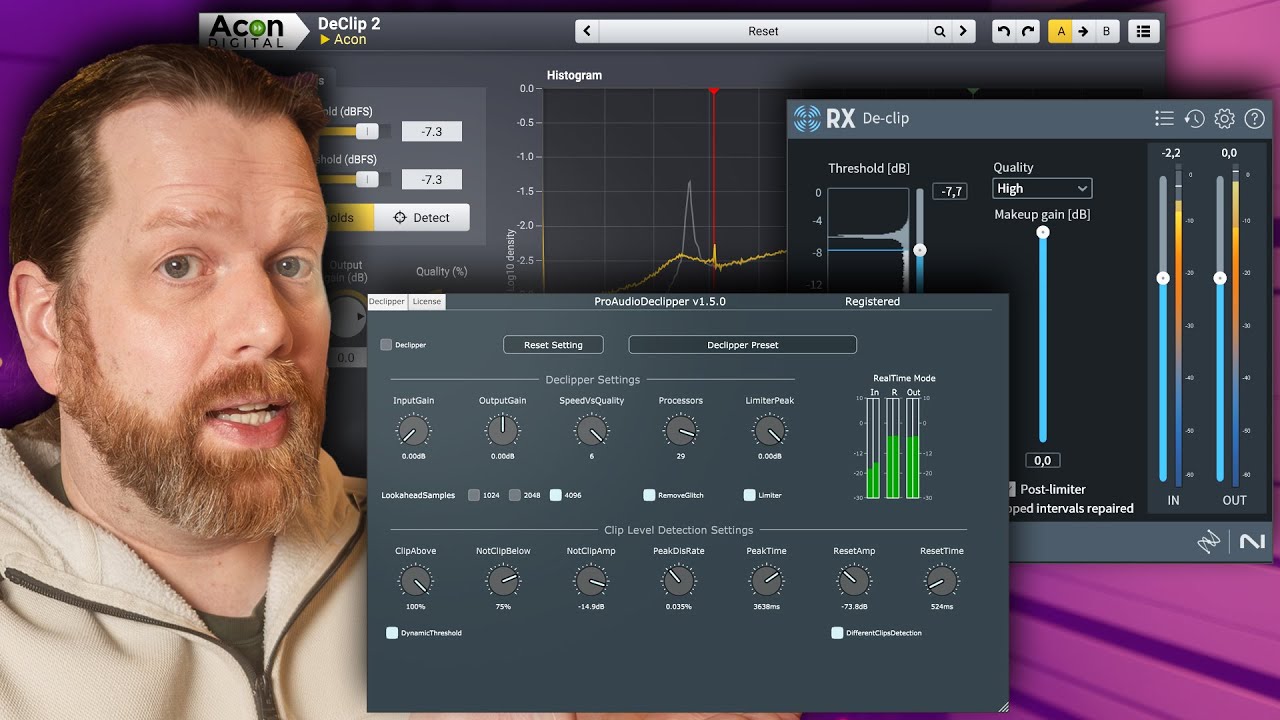Viewport: 1280px width, 720px height.
Task: Toggle RemoveGlitch checkbox
Action: click(x=649, y=495)
